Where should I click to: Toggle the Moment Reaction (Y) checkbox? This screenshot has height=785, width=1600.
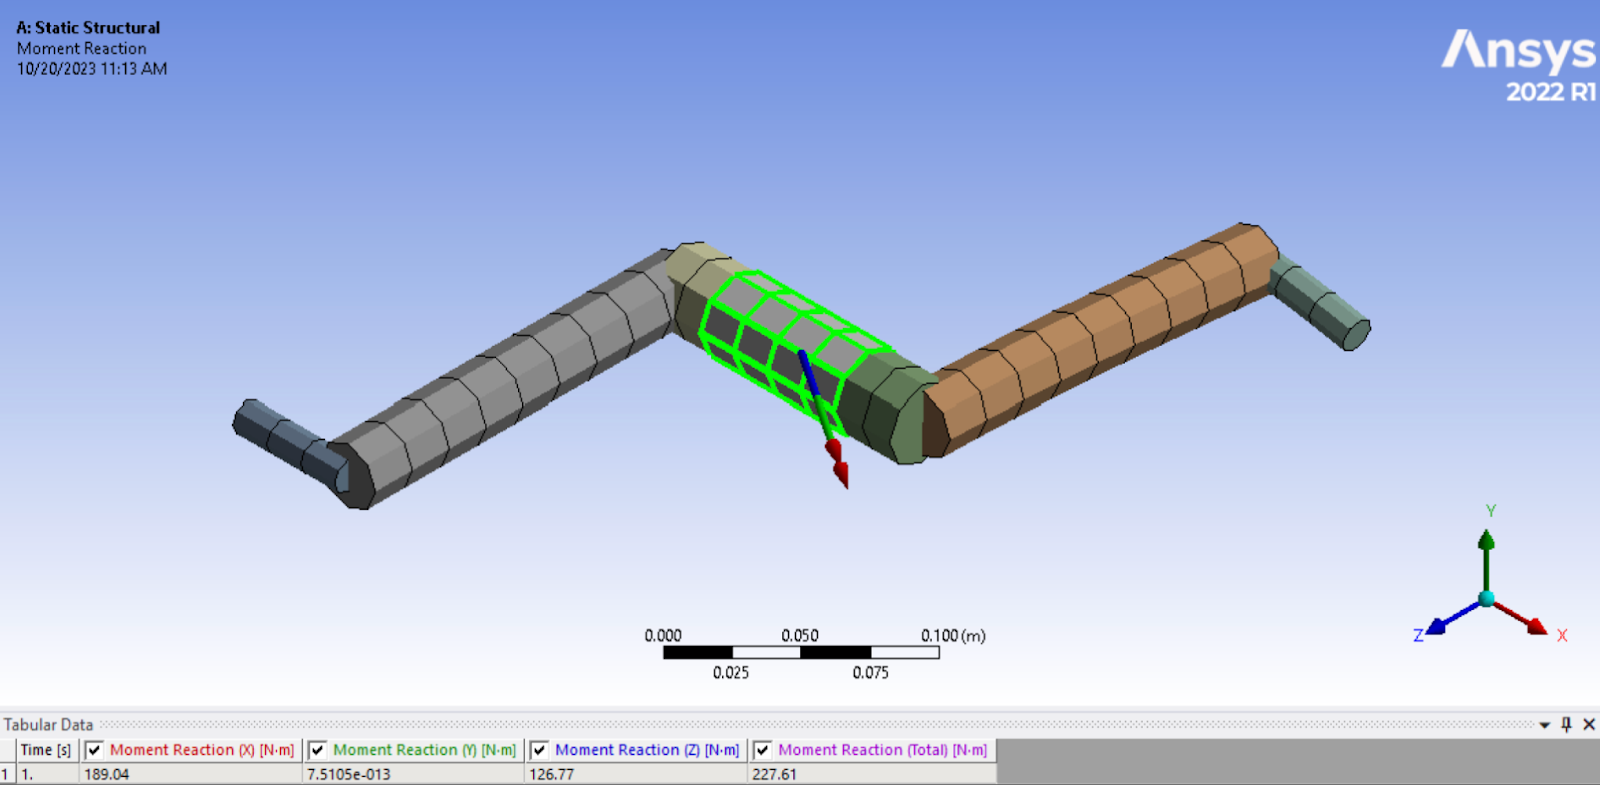click(318, 750)
